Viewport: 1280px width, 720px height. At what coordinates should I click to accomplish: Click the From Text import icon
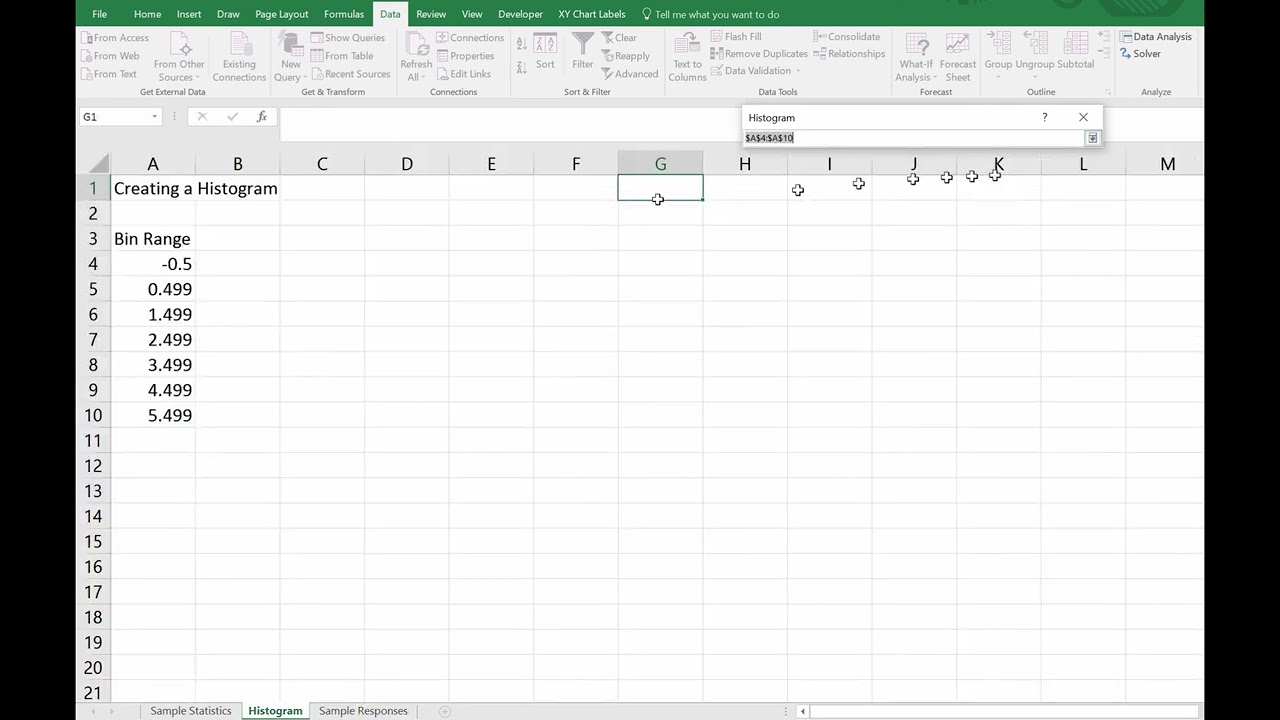[86, 74]
